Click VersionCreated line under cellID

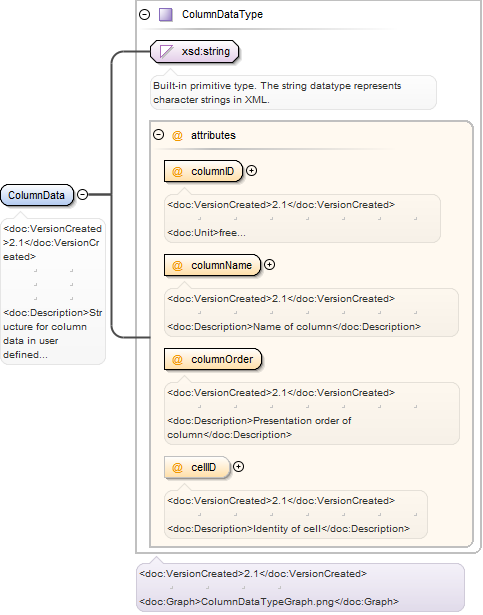[281, 501]
